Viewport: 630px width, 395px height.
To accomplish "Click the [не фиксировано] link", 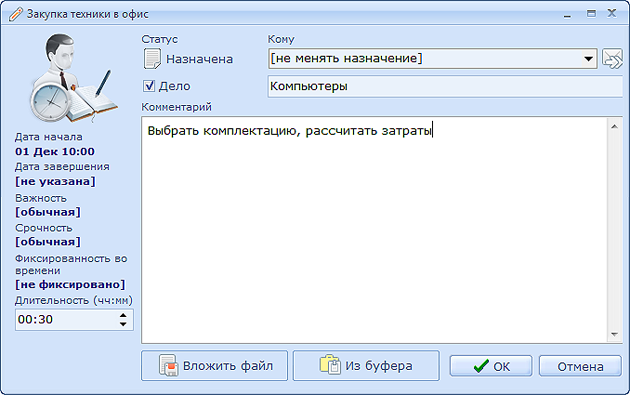I will click(70, 284).
